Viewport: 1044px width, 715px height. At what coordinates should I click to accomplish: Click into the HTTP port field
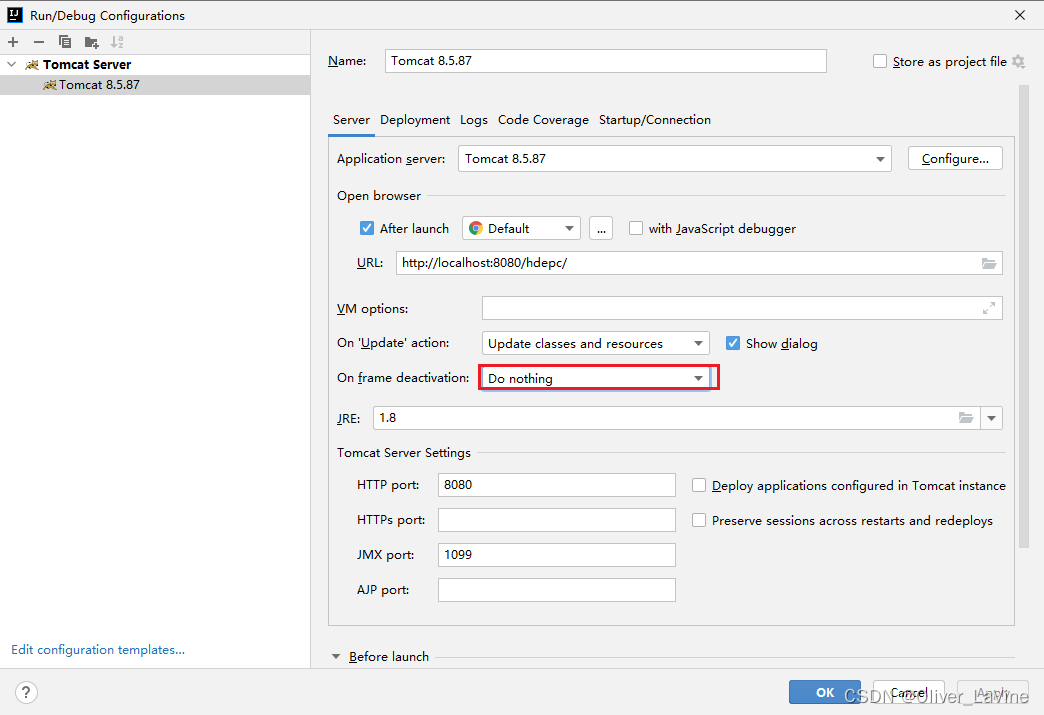tap(557, 485)
